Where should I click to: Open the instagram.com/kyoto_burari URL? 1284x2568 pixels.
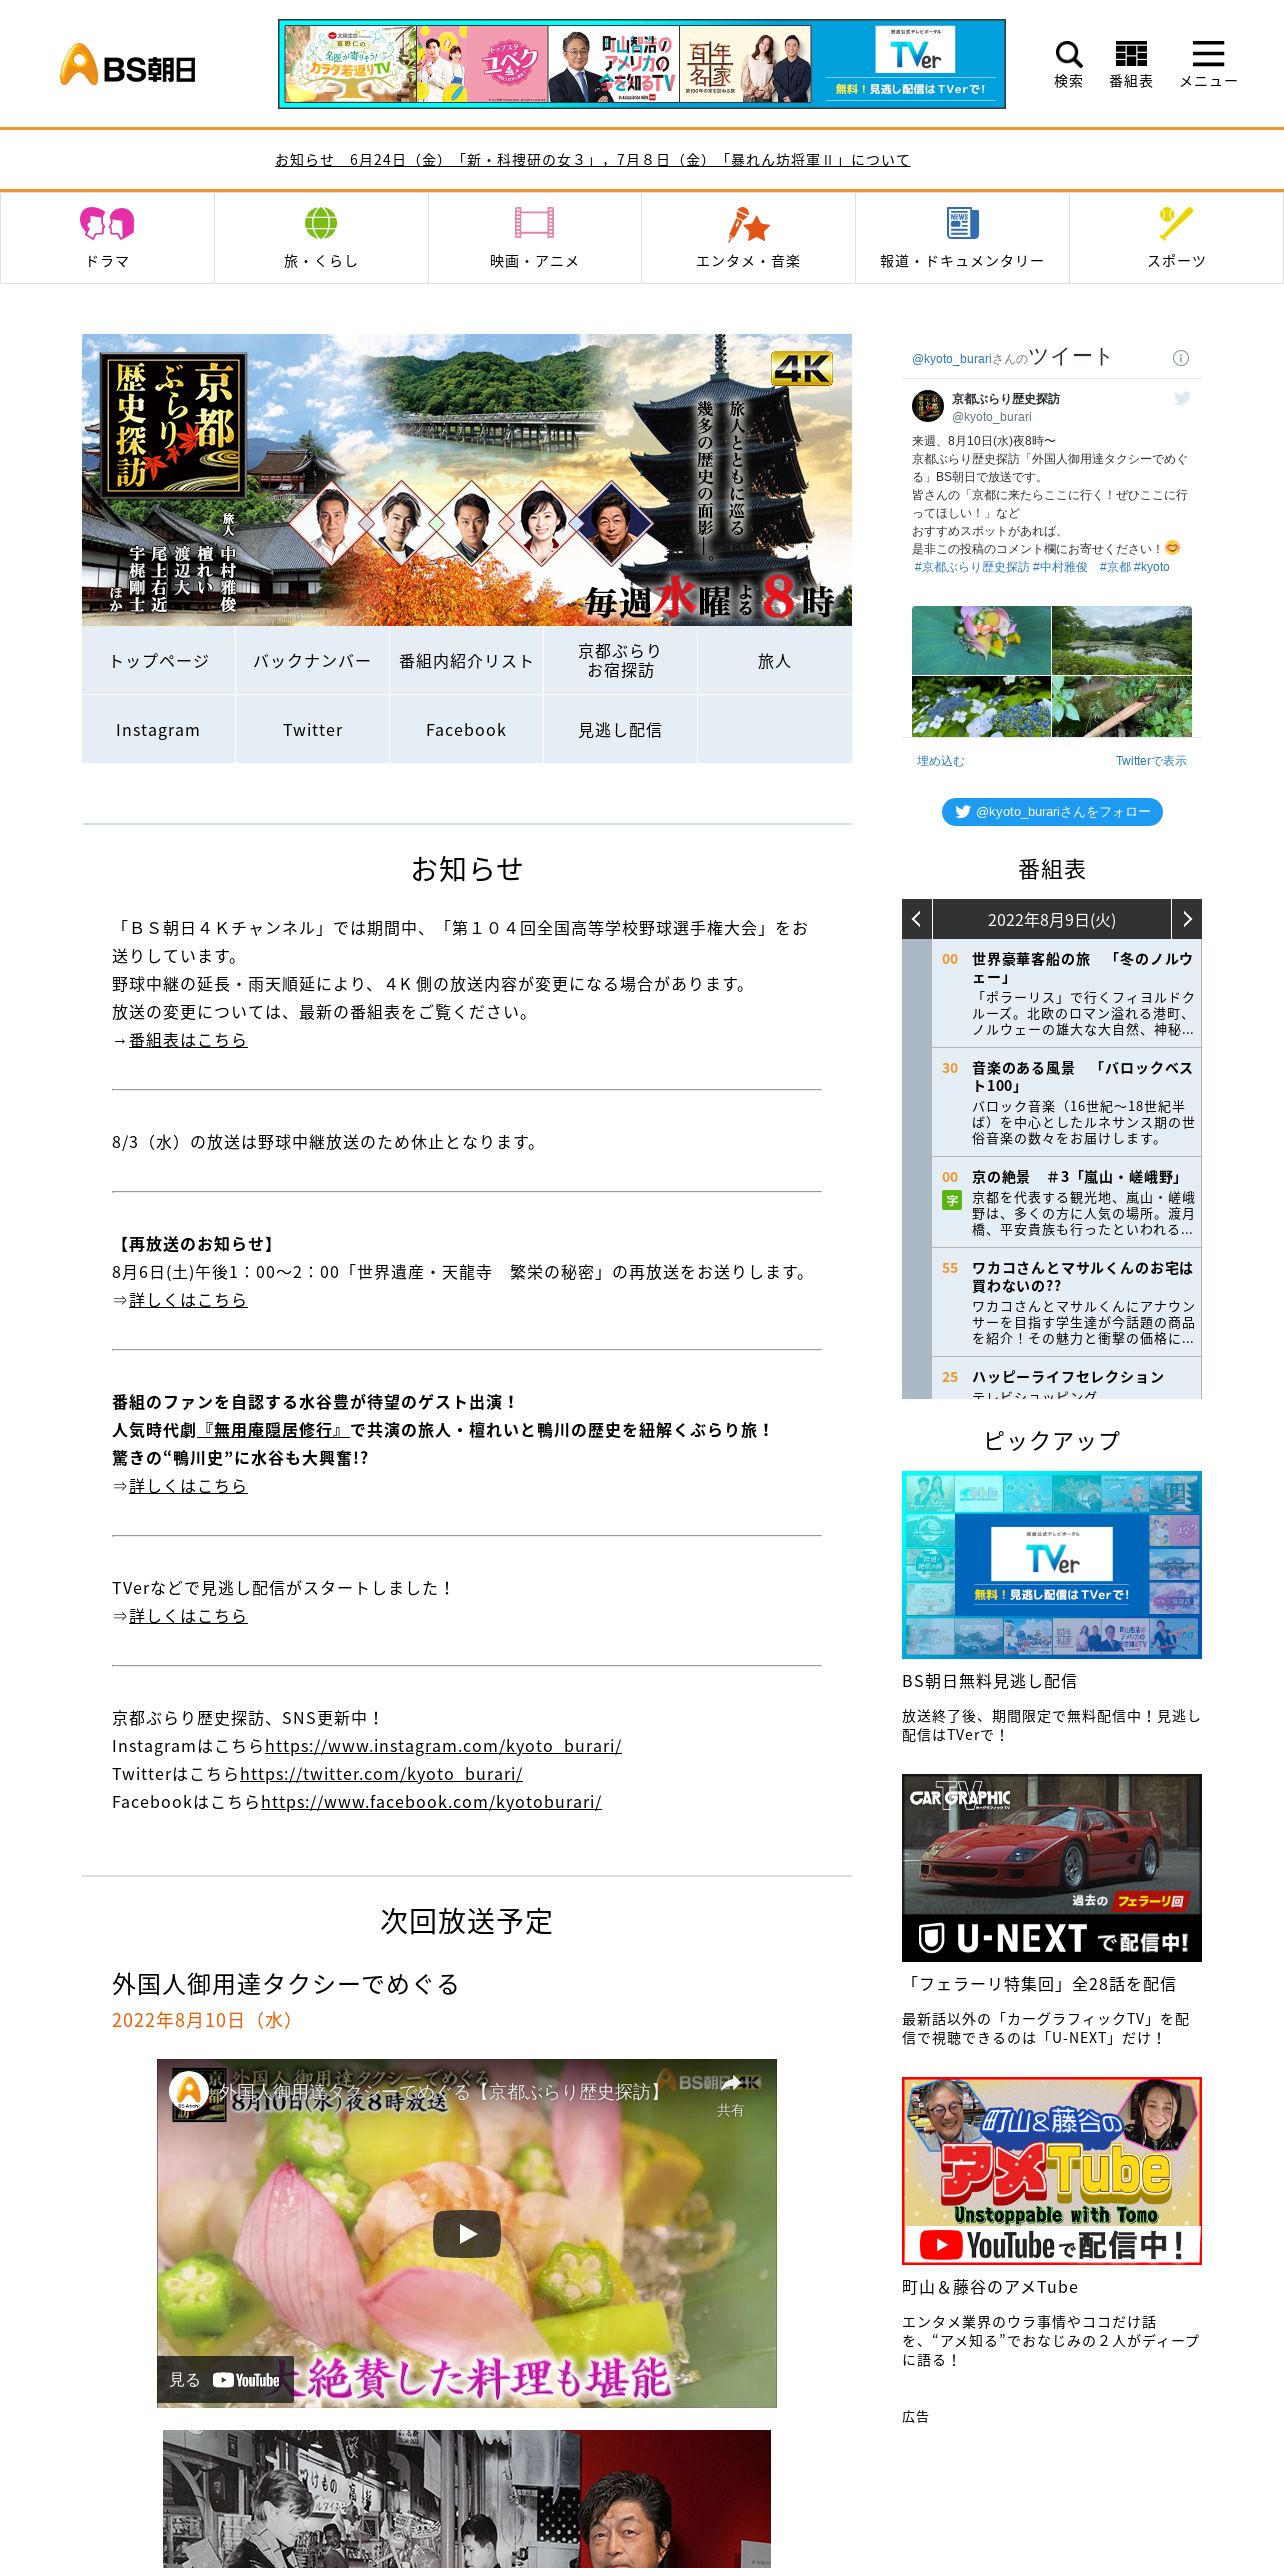pyautogui.click(x=443, y=1746)
